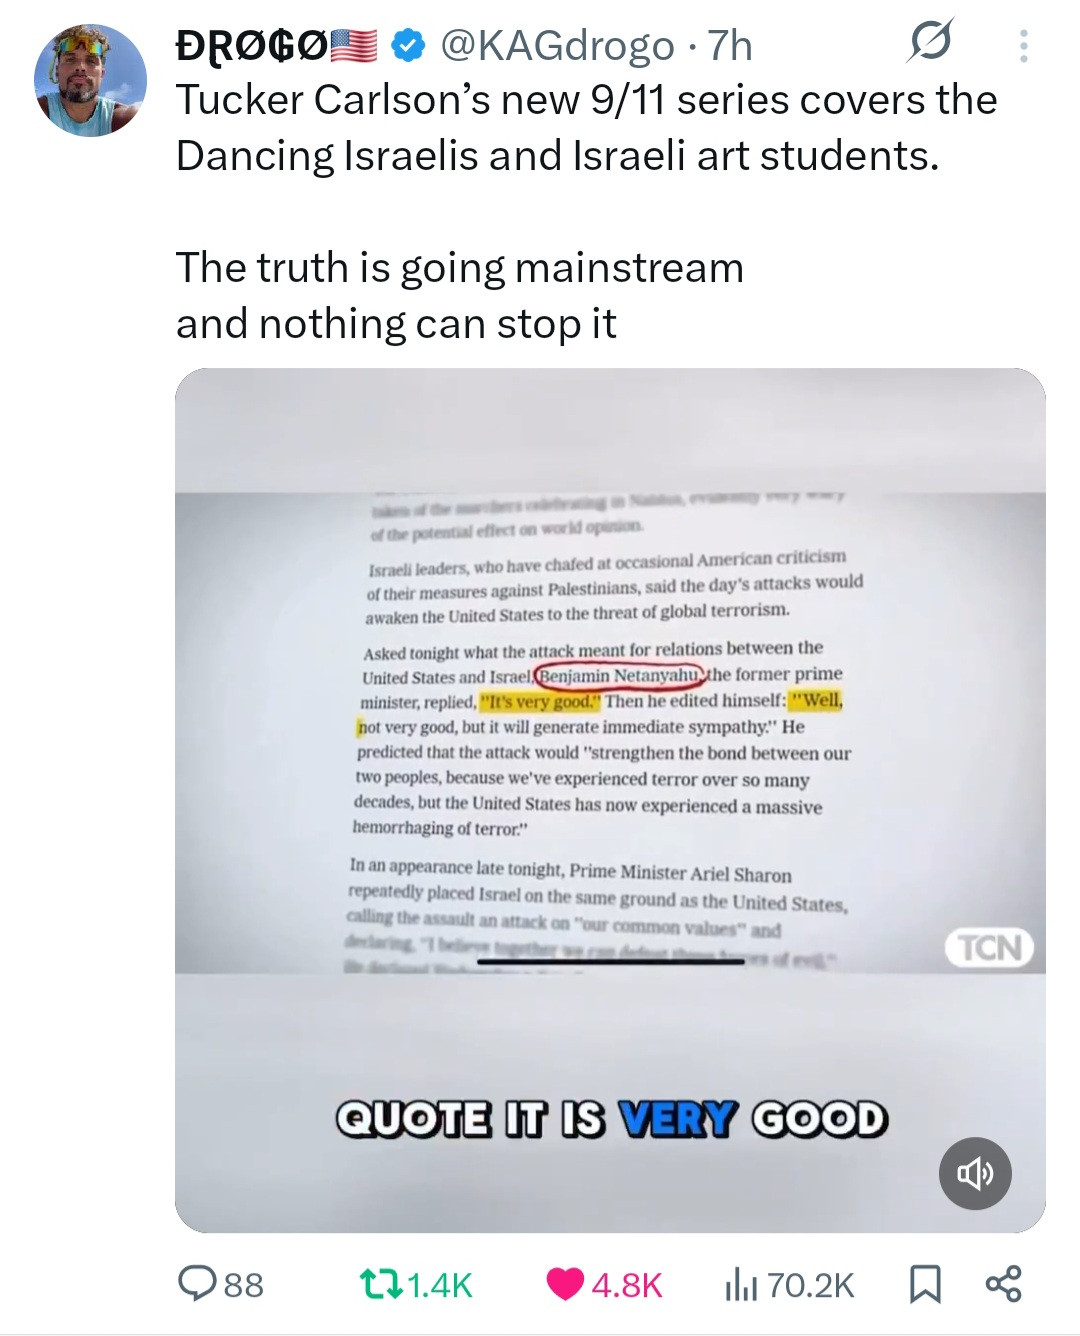The height and width of the screenshot is (1336, 1080).
Task: Click the 1.4K reposts count
Action: coord(440,1285)
